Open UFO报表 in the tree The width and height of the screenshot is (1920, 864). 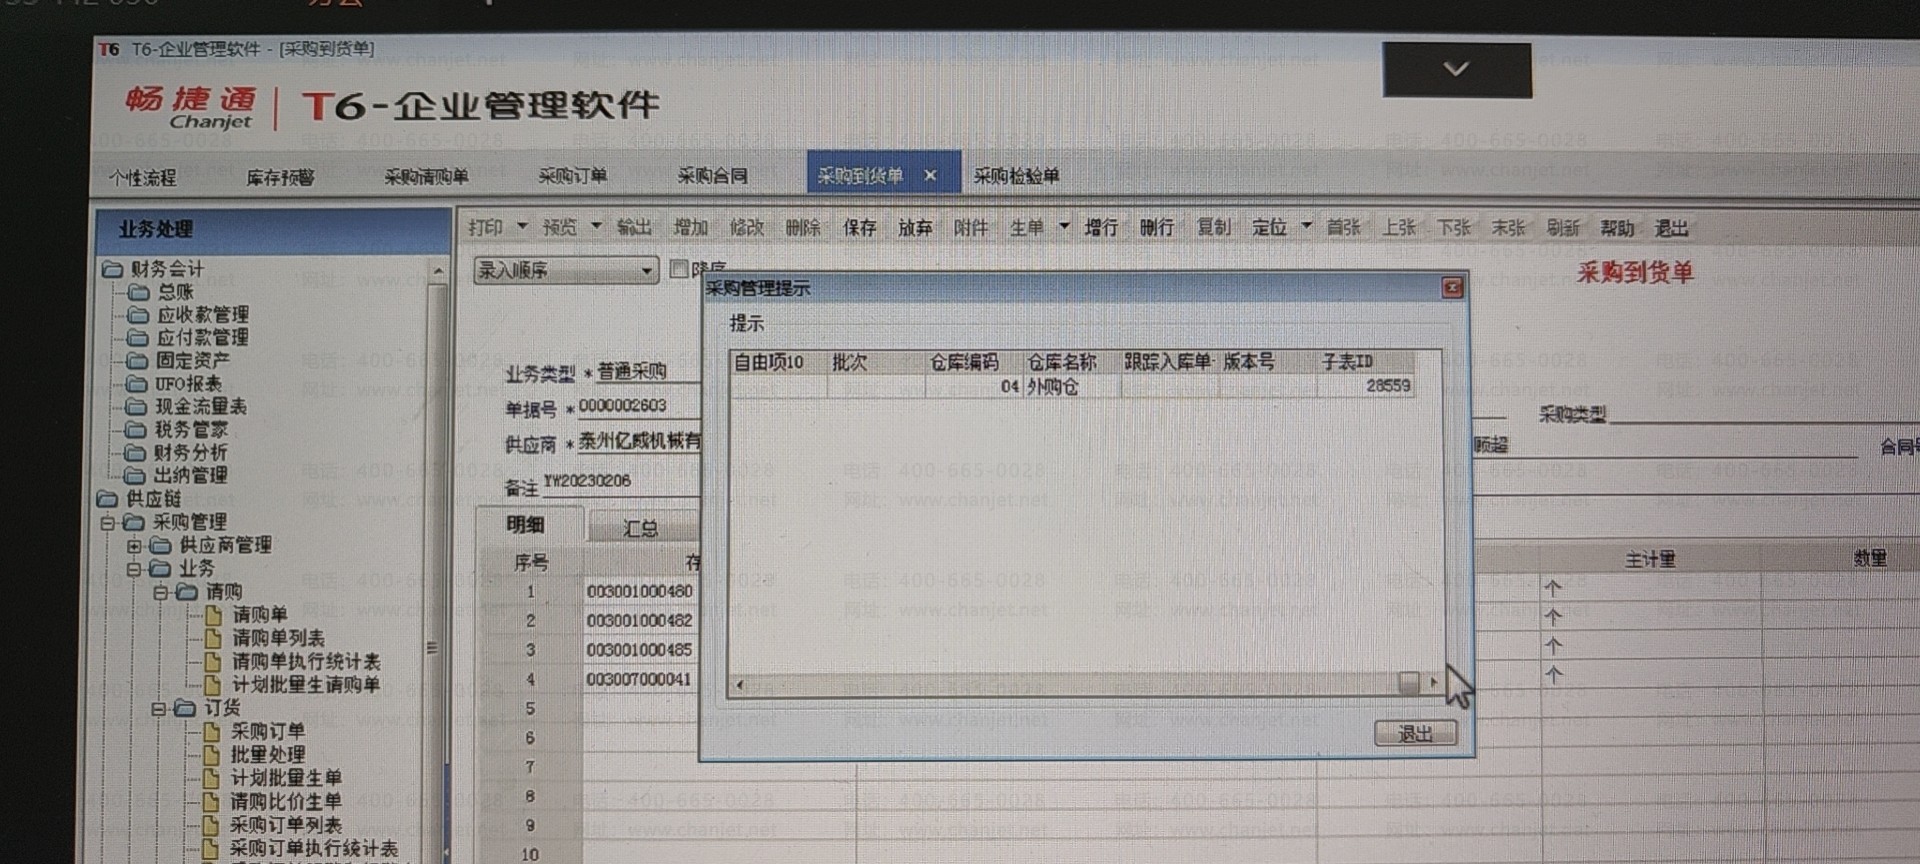pos(187,384)
